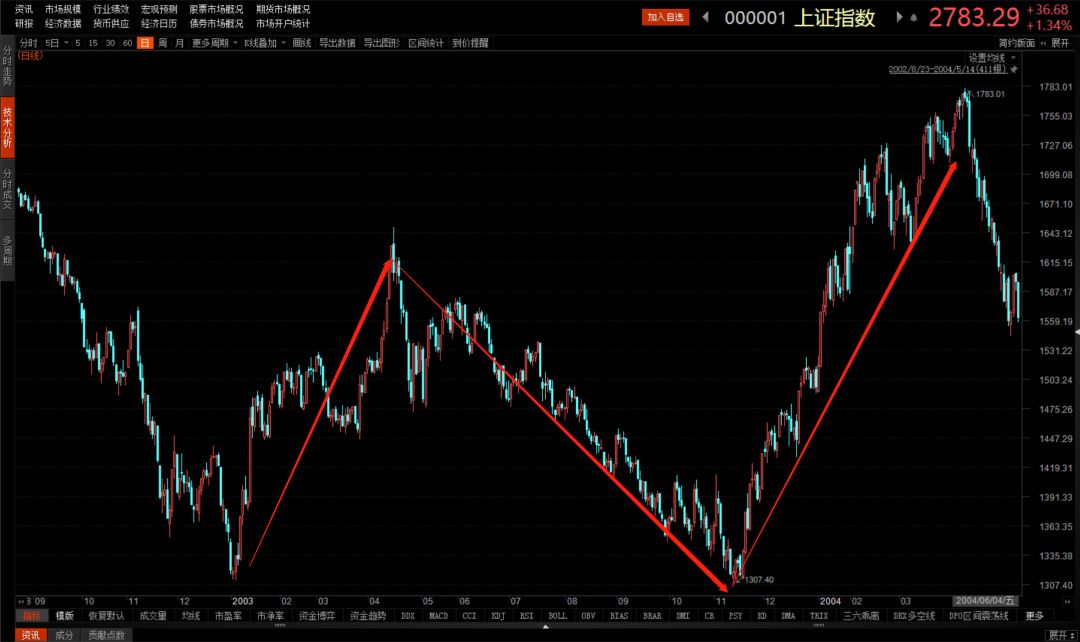The width and height of the screenshot is (1080, 642).
Task: Open the K线叠加 overlay dropdown
Action: tap(264, 43)
